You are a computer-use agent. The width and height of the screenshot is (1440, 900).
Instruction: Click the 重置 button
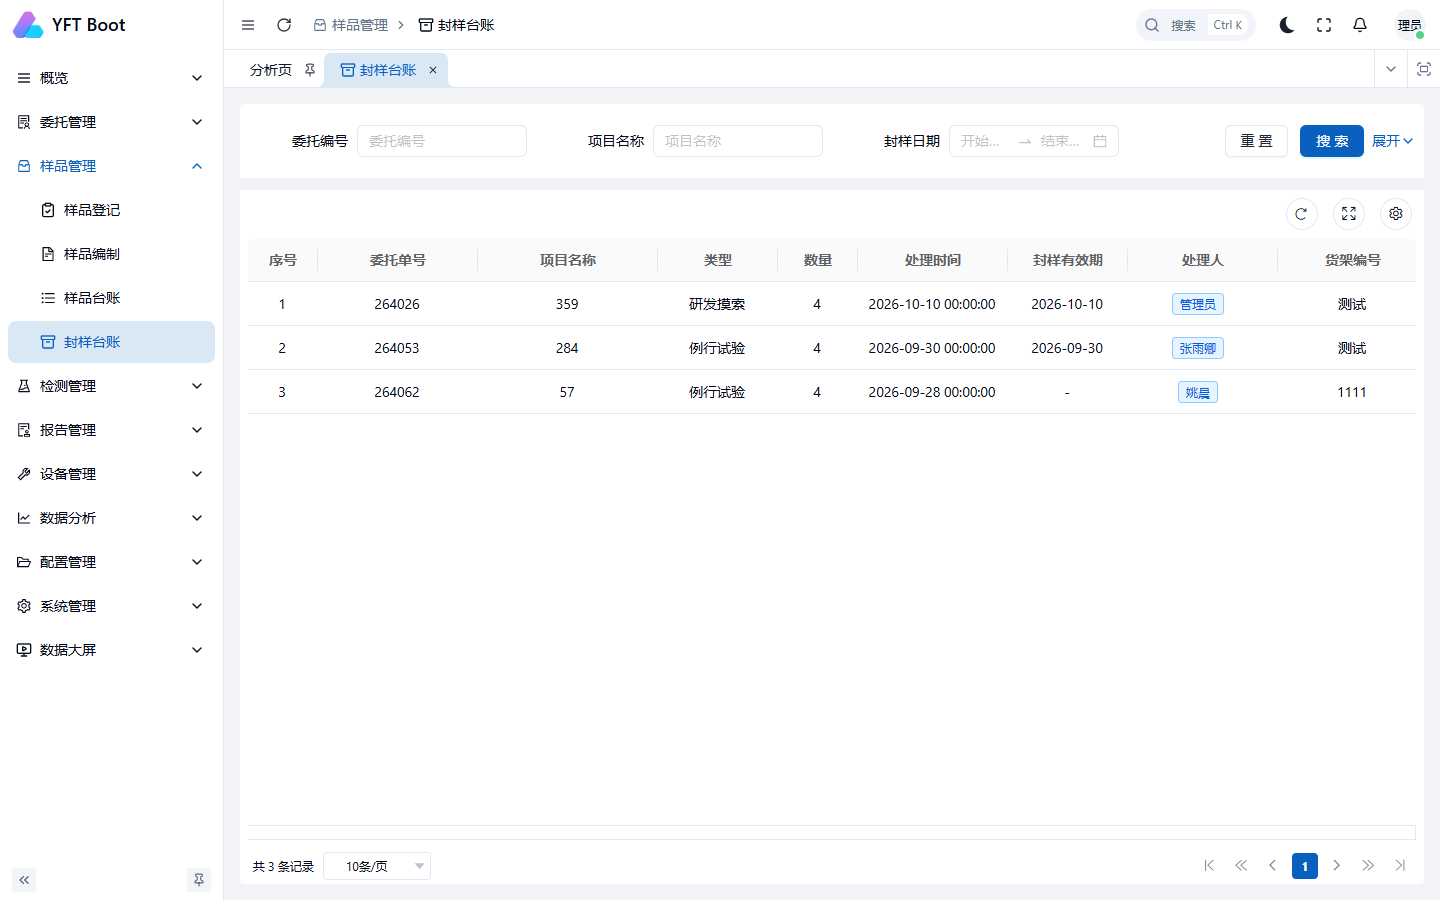click(1256, 141)
